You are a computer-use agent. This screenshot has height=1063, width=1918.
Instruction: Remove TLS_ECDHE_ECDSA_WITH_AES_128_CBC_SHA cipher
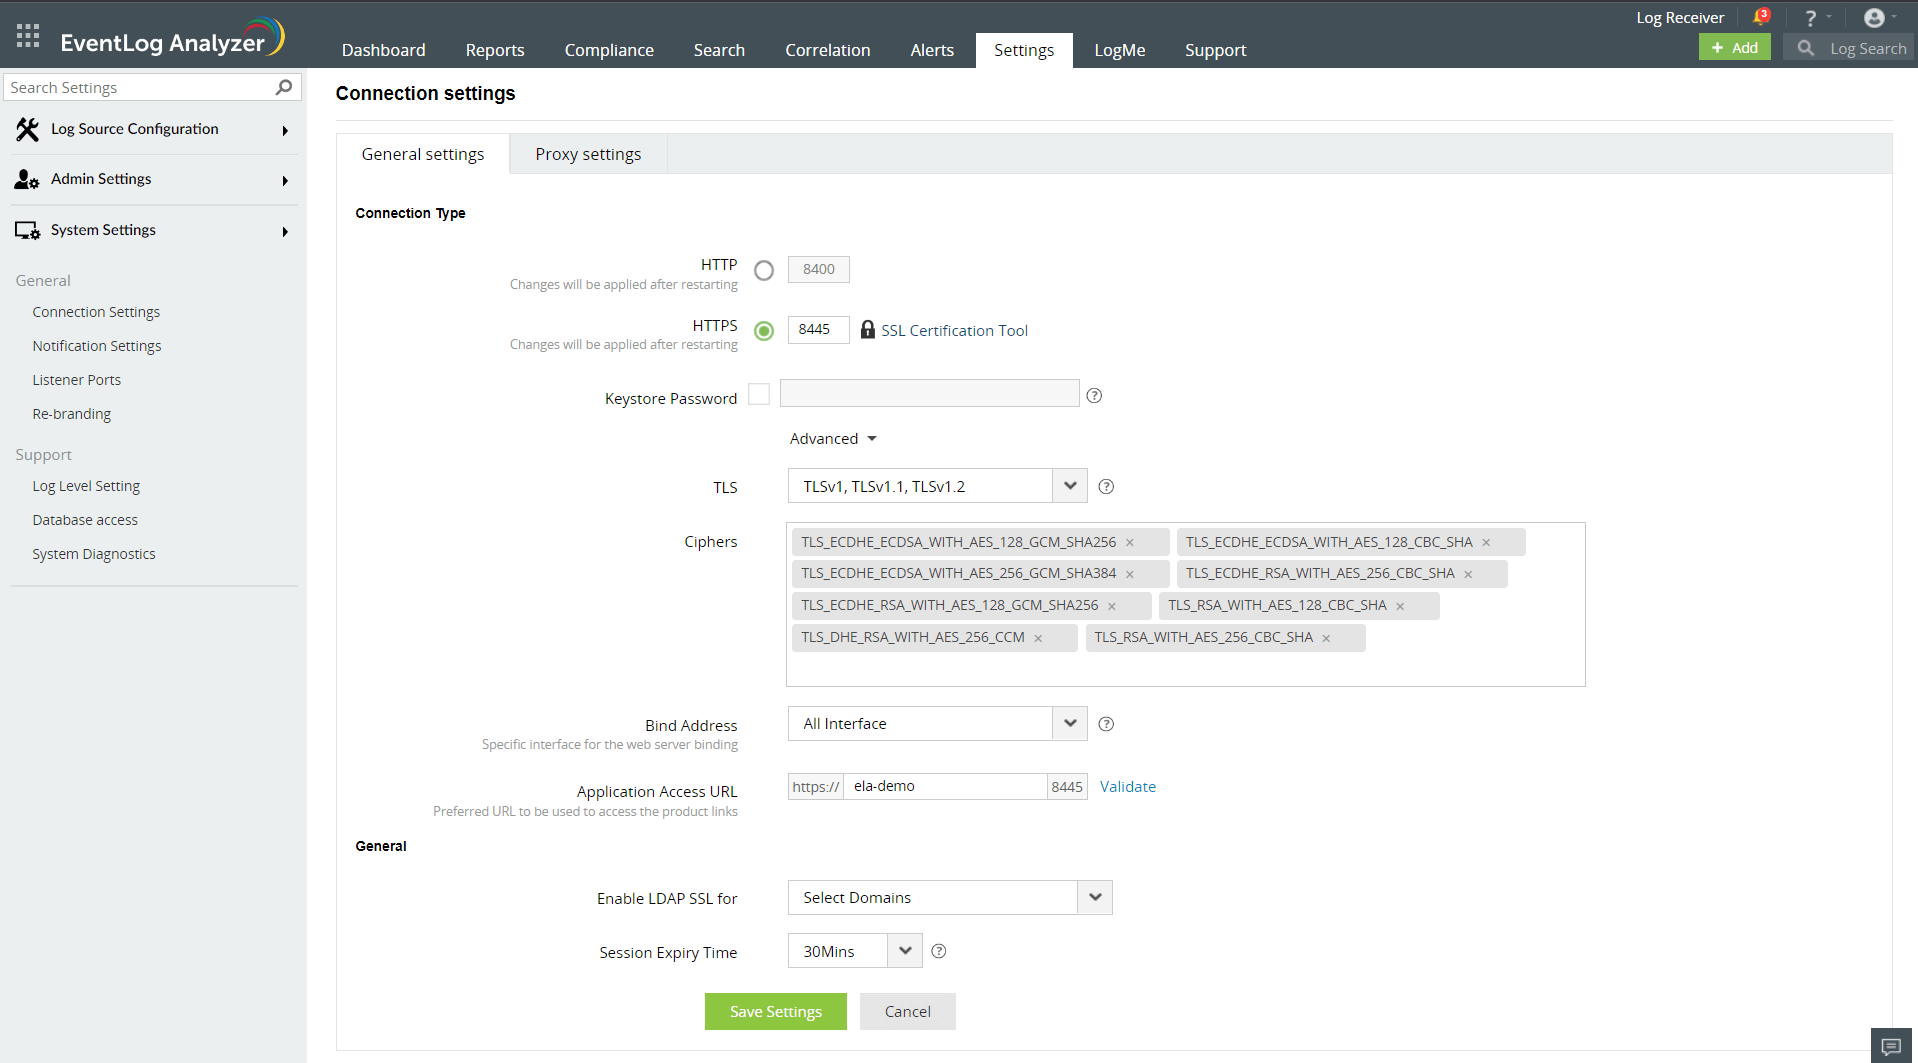click(x=1486, y=543)
